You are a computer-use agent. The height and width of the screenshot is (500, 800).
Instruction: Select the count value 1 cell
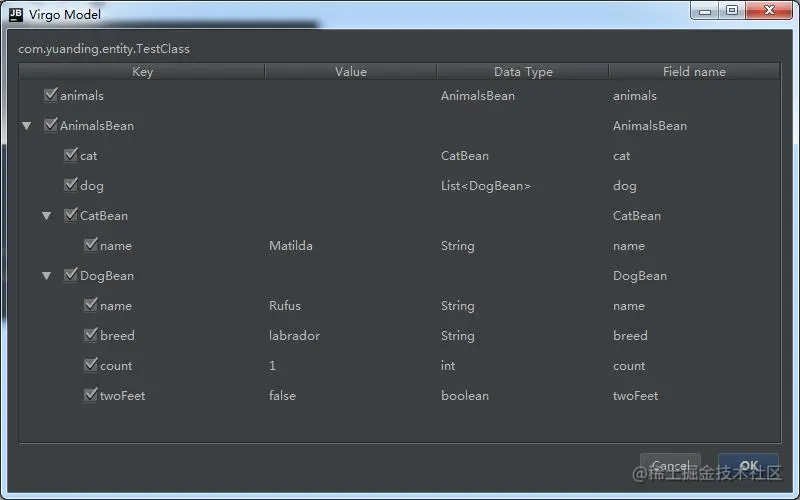(x=272, y=365)
